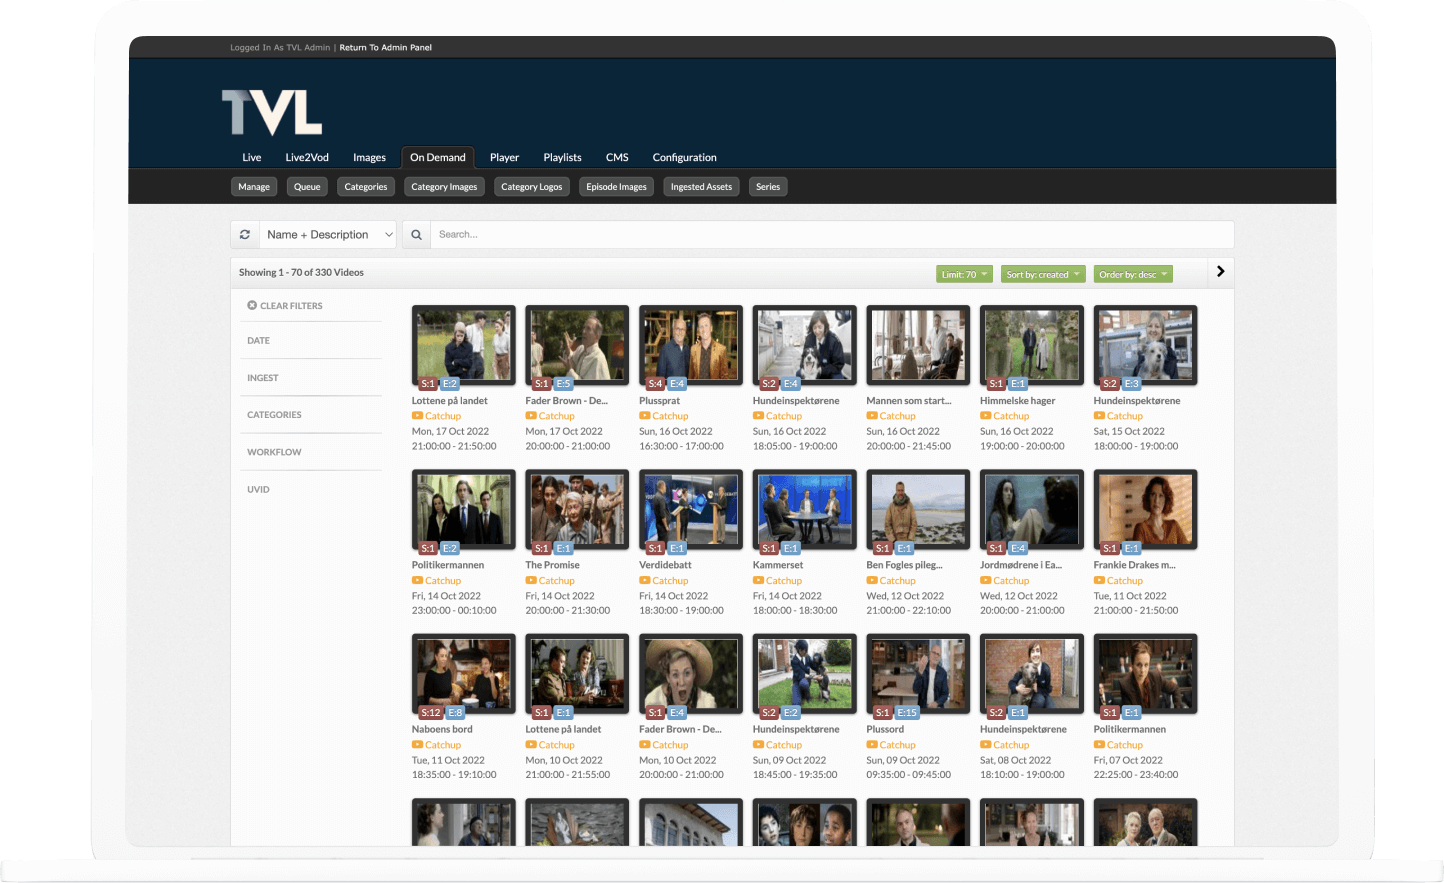Click the Catchup icon under Plussprat
Screen dimensions: 1444x883
[x=645, y=416]
